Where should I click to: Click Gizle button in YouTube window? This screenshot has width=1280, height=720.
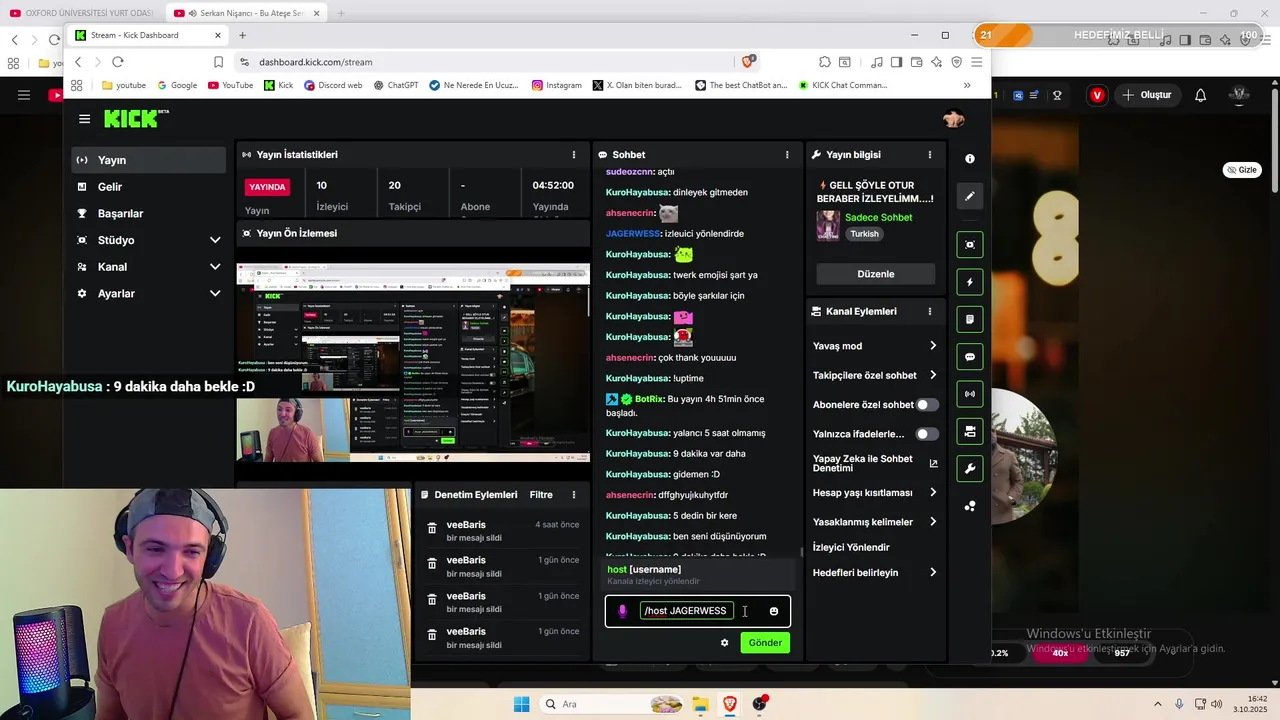pyautogui.click(x=1243, y=170)
